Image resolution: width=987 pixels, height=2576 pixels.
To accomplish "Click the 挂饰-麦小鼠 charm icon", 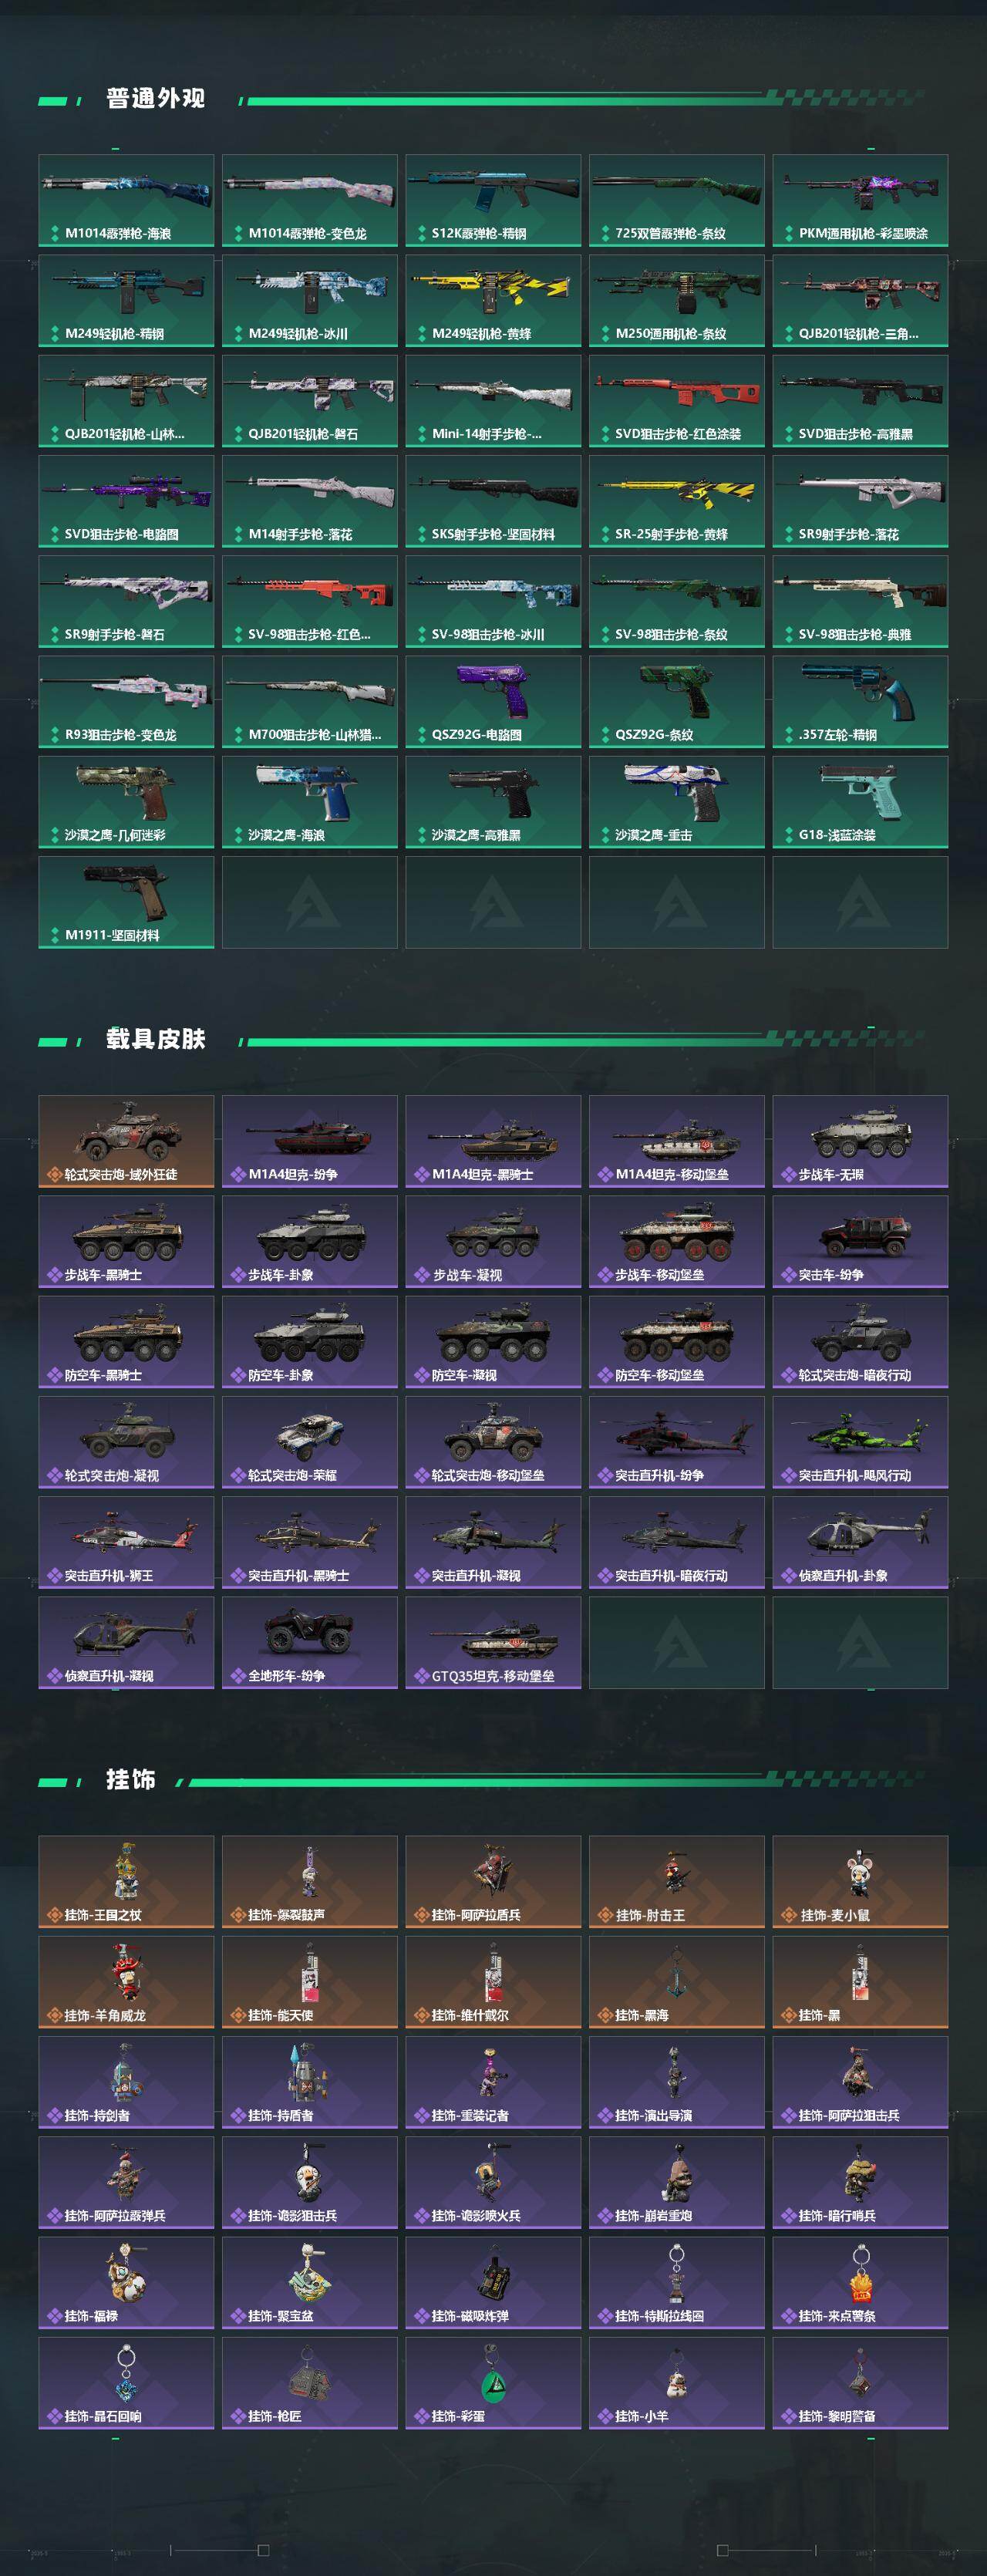I will pyautogui.click(x=860, y=1882).
